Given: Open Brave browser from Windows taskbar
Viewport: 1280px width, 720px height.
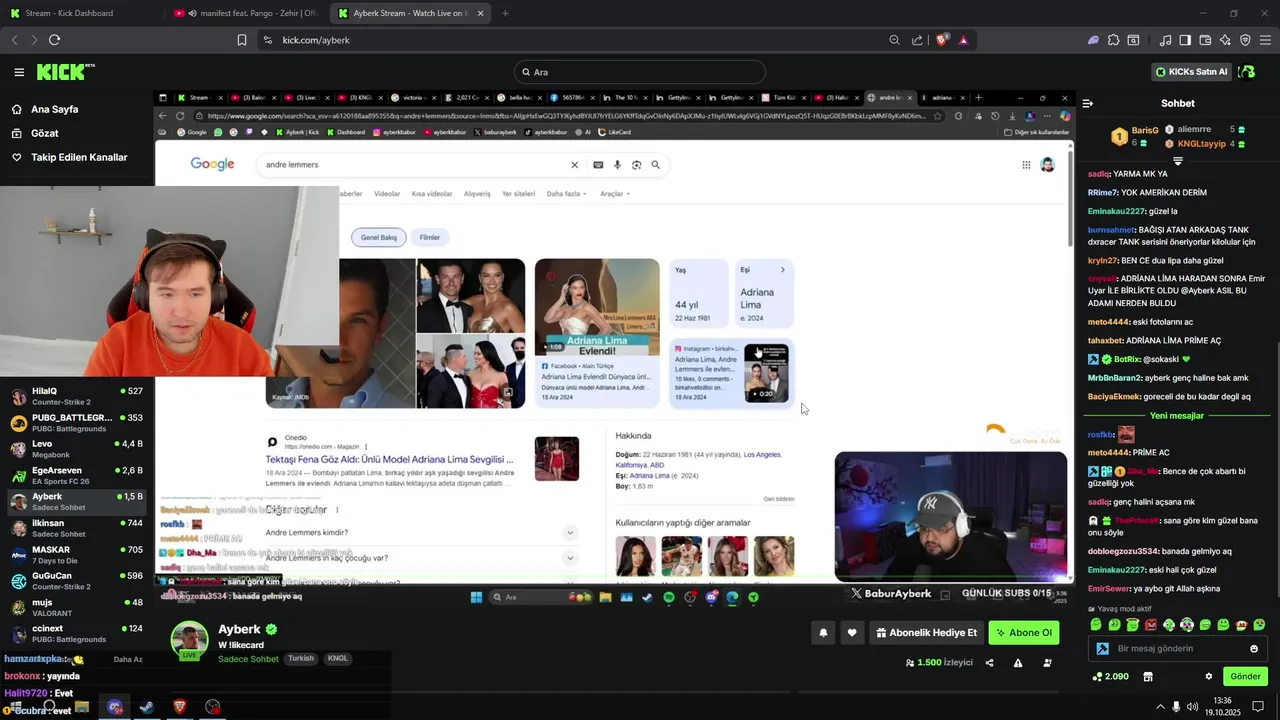Looking at the screenshot, I should tap(180, 707).
